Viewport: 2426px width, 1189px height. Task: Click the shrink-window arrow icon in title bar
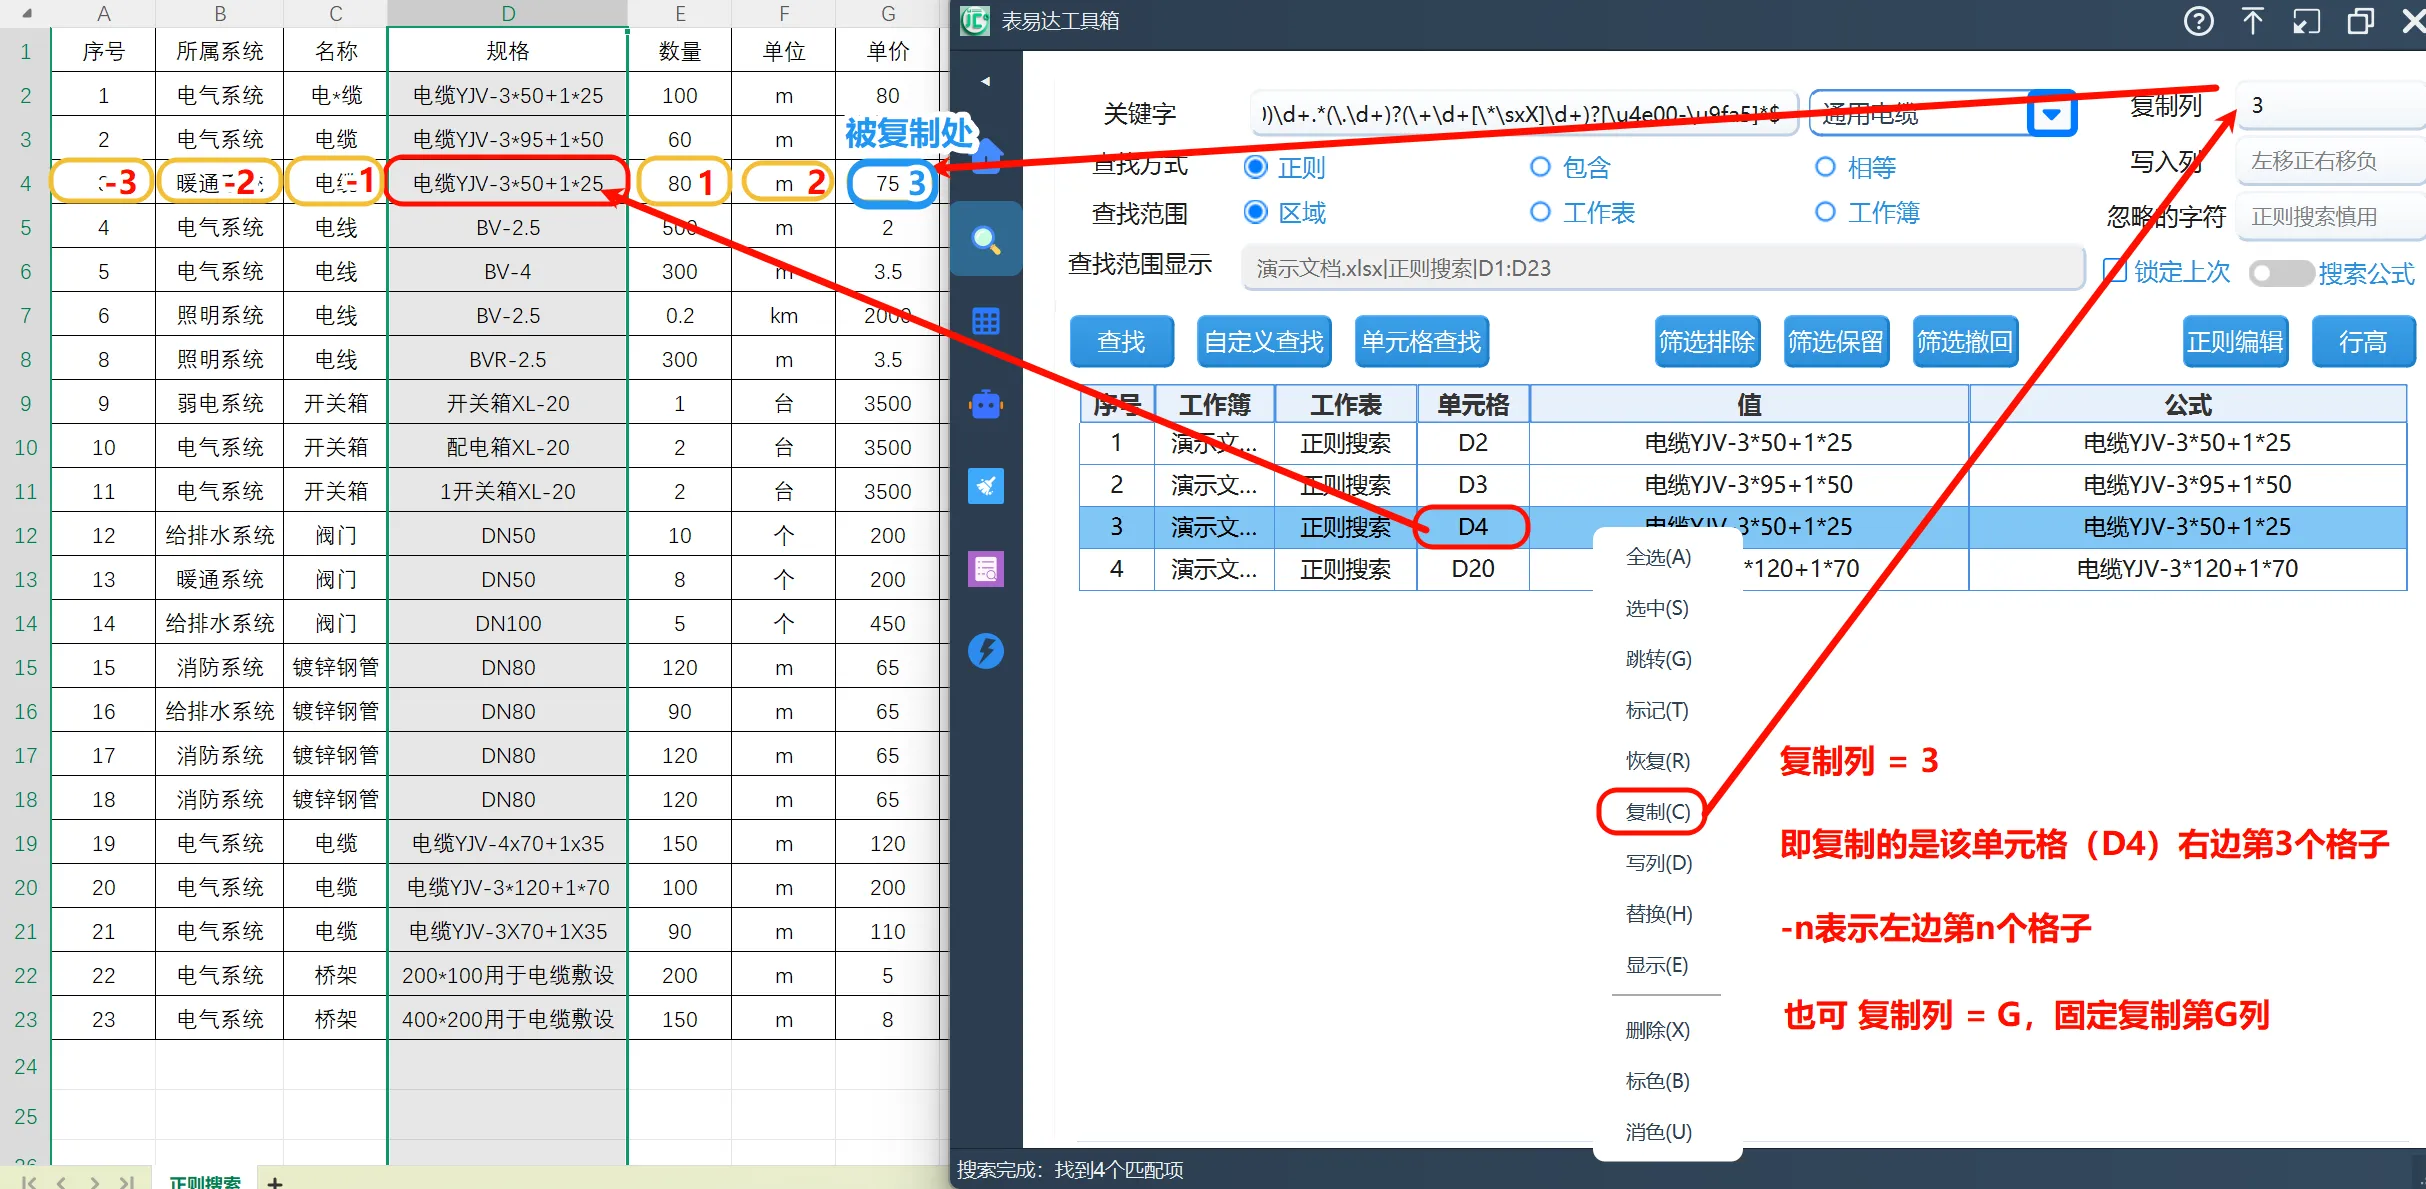click(2306, 21)
